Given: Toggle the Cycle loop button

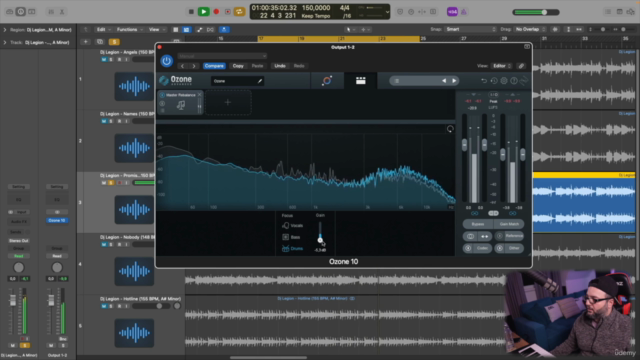Looking at the screenshot, I should [x=239, y=12].
